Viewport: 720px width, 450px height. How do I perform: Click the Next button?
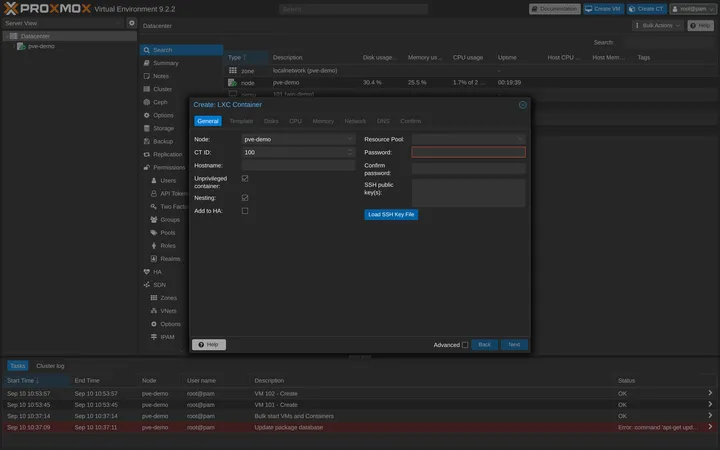(514, 344)
